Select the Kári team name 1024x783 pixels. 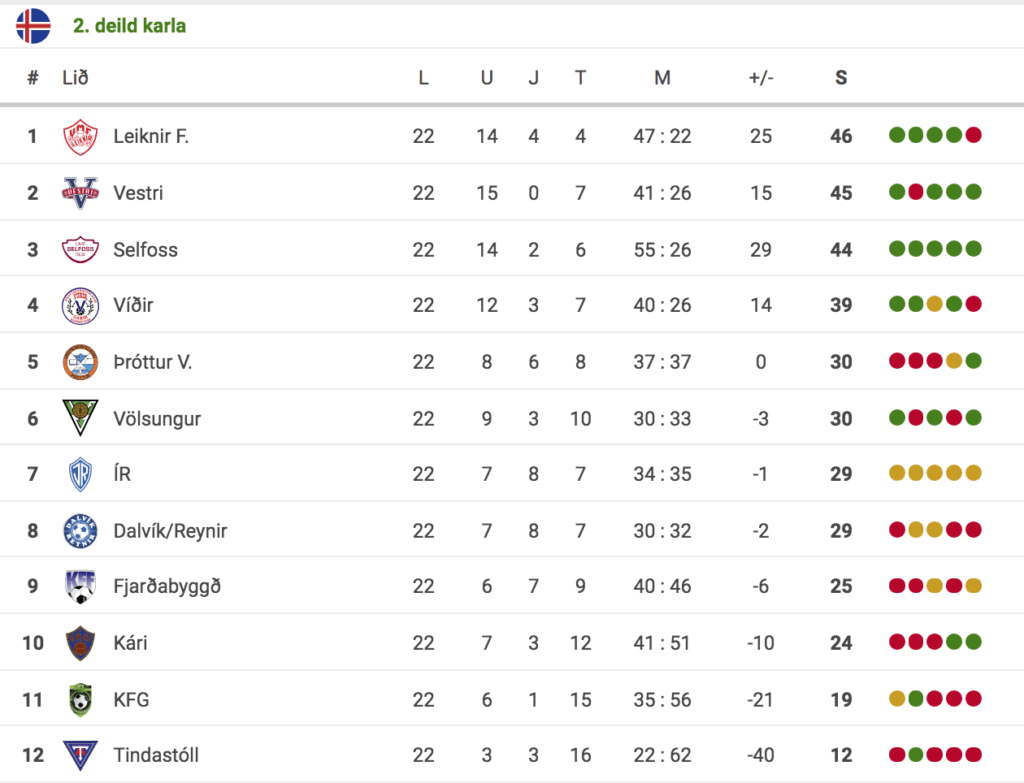pos(130,643)
